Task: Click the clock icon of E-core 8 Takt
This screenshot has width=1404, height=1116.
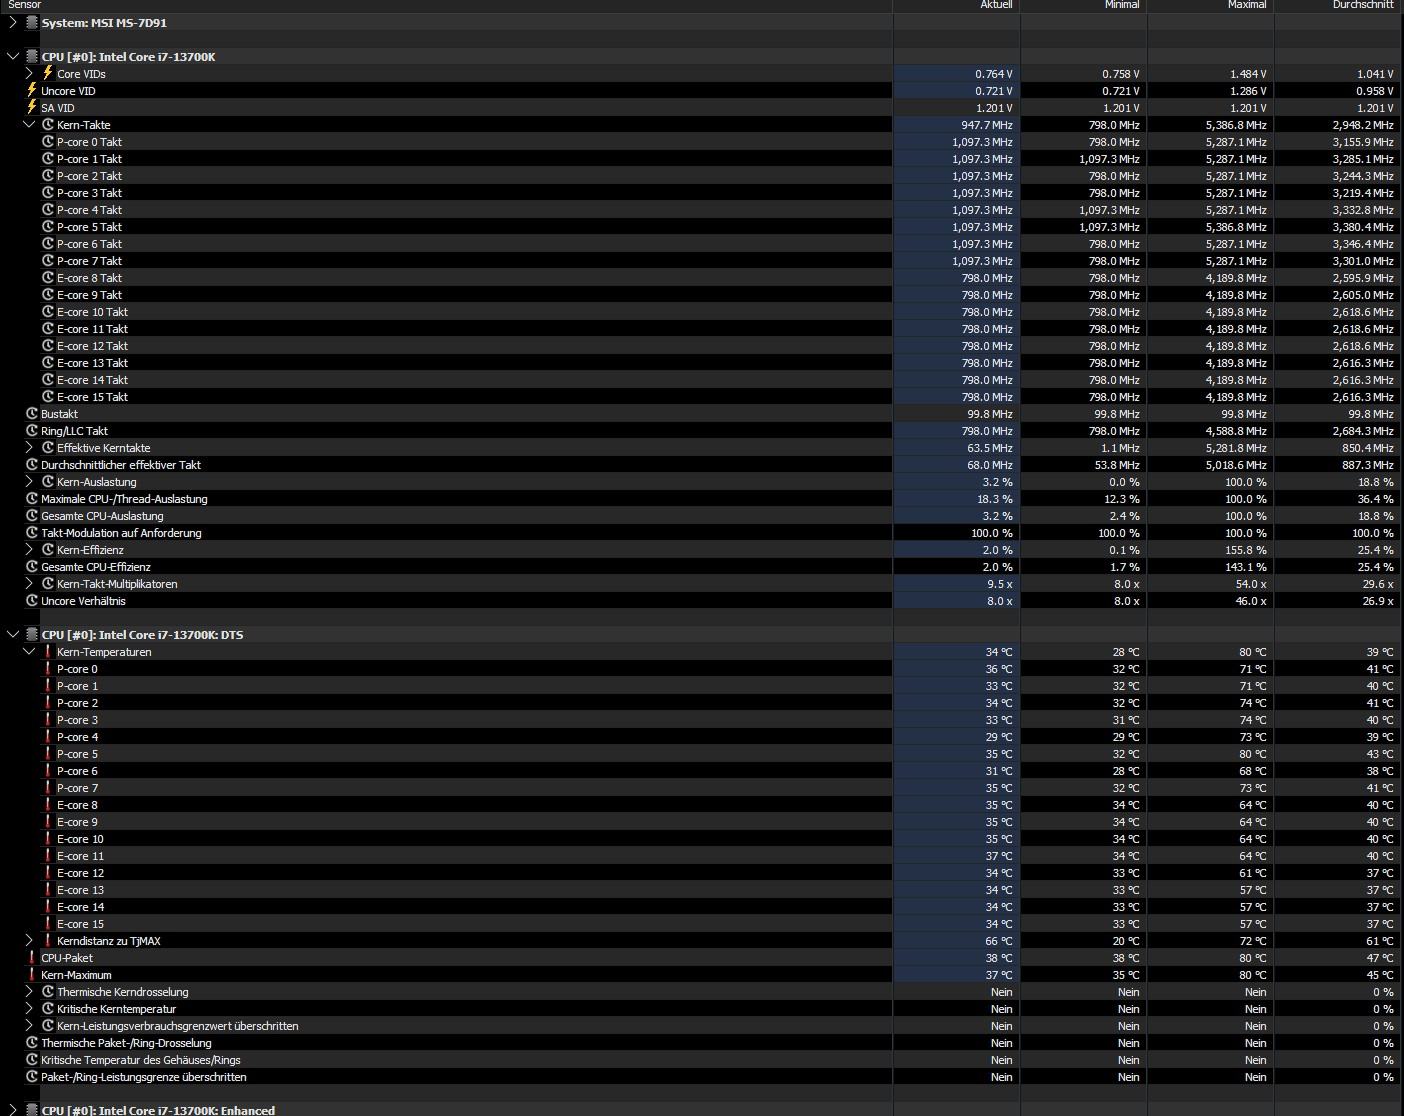Action: [48, 278]
